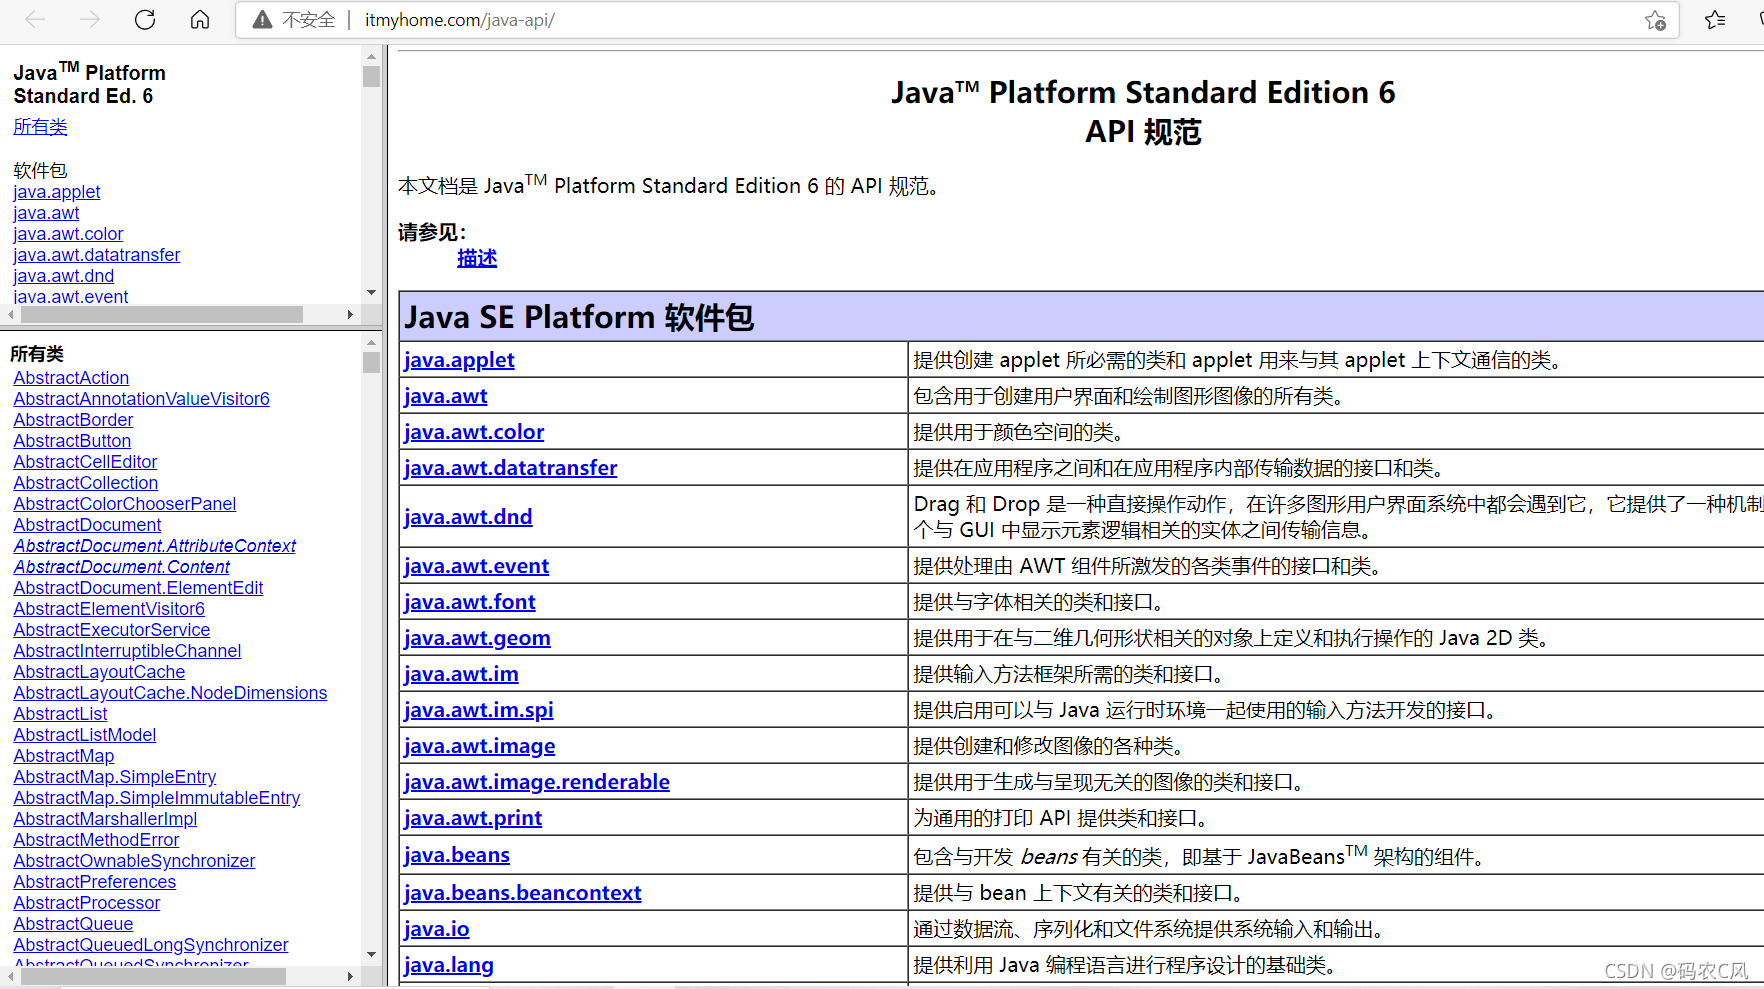Image resolution: width=1764 pixels, height=989 pixels.
Task: Open the java.io package link
Action: (x=437, y=929)
